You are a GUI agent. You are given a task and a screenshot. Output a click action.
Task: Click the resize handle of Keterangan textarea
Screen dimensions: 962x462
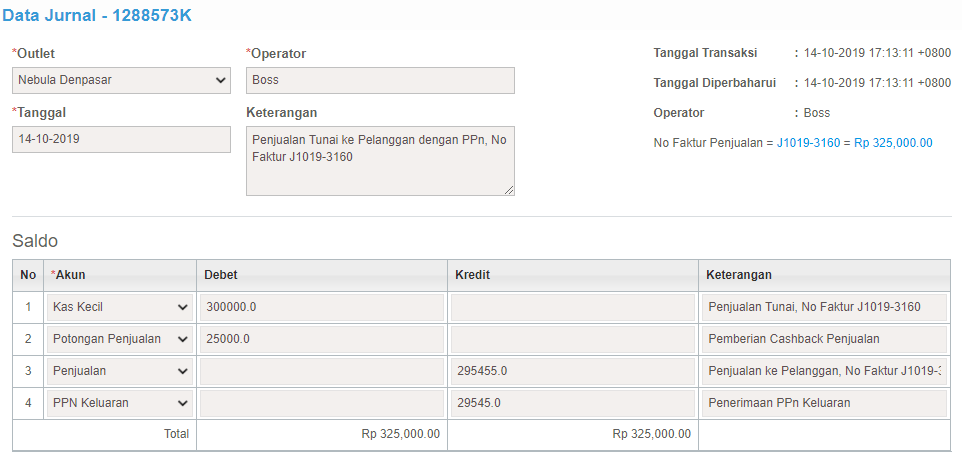click(x=509, y=191)
